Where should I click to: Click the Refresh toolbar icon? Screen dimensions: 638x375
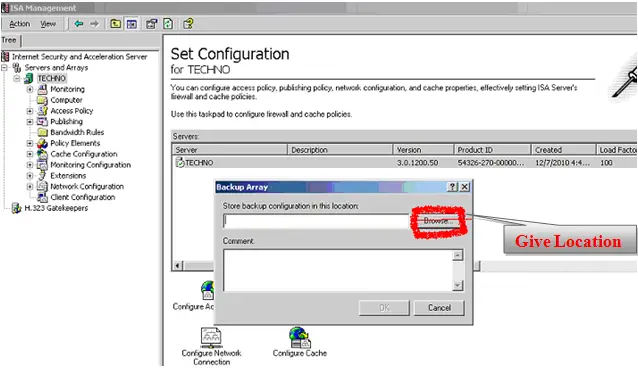(168, 24)
